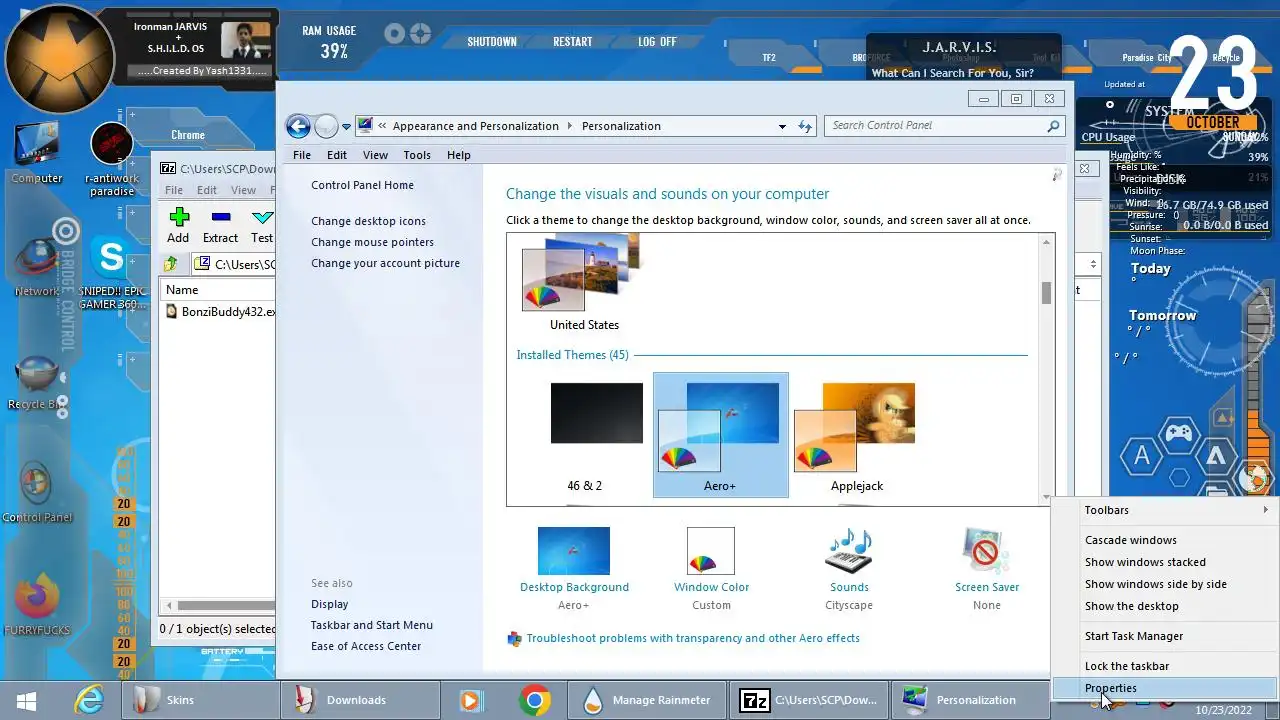1280x720 pixels.
Task: Open the View menu in Personalization
Action: (x=375, y=155)
